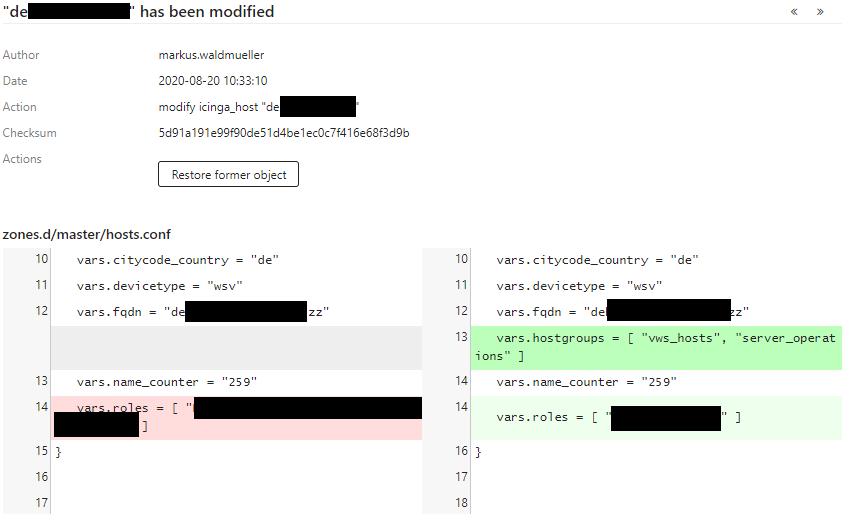Click the Date field label
The height and width of the screenshot is (514, 846).
pyautogui.click(x=15, y=81)
